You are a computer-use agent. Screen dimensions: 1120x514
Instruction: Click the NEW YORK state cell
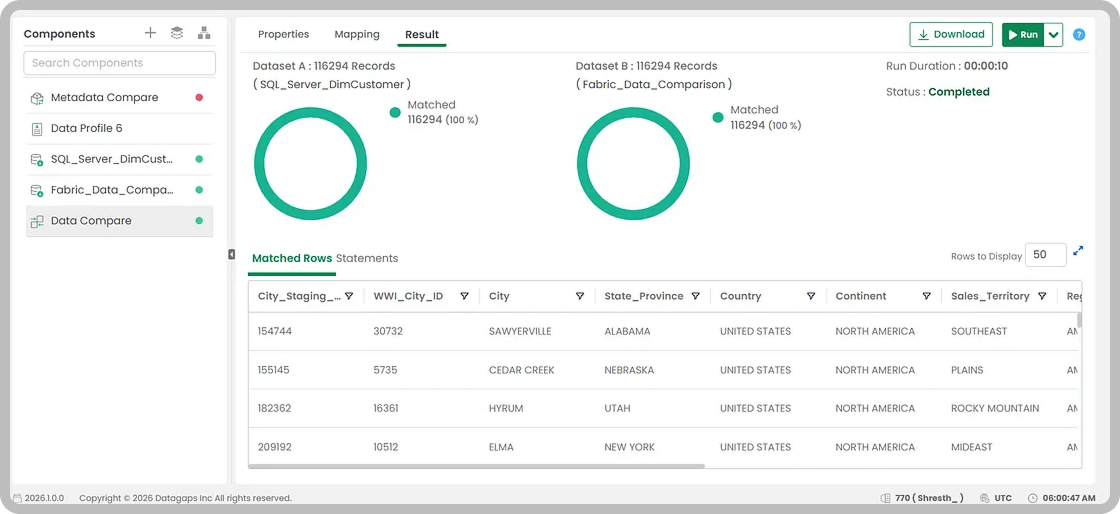pyautogui.click(x=629, y=447)
